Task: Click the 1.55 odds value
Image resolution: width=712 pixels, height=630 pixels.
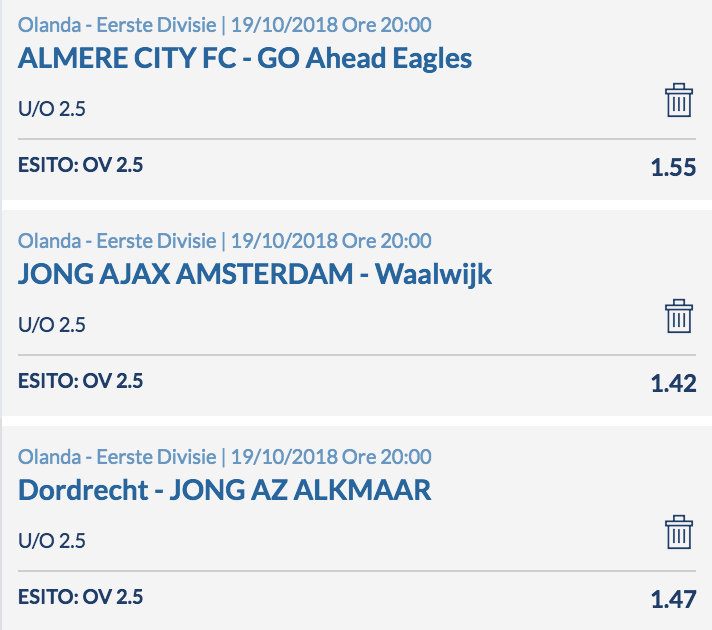Action: click(x=673, y=167)
